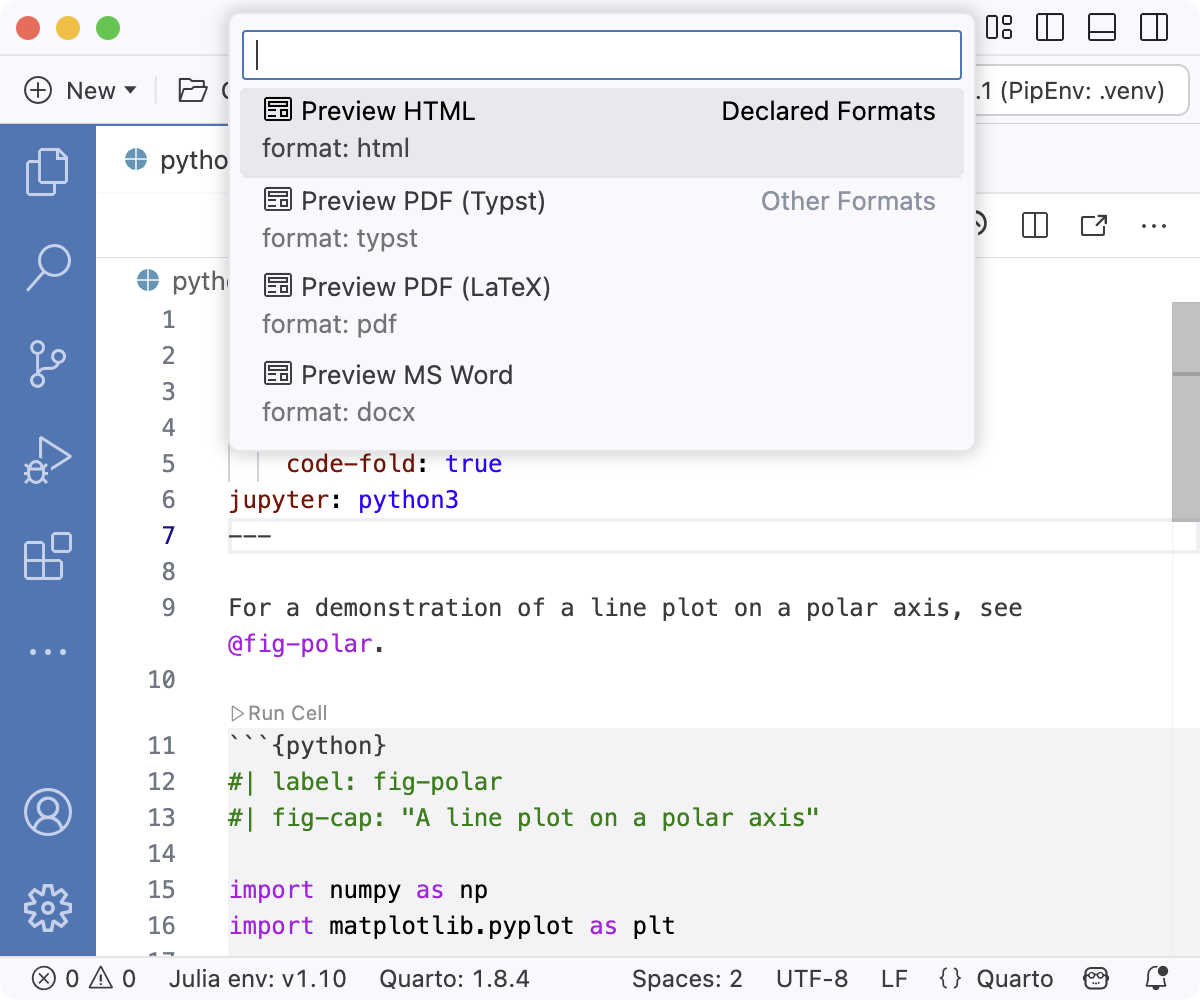
Task: Open preview in external browser icon
Action: click(x=1094, y=226)
